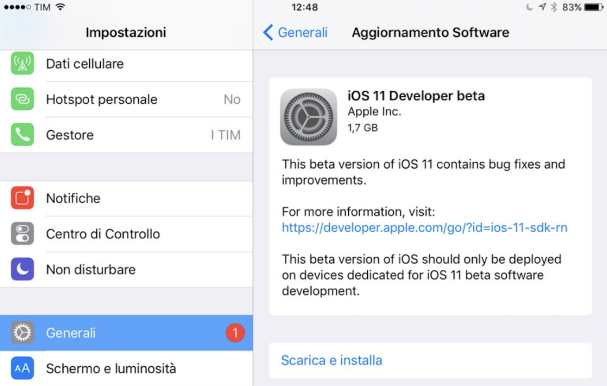Tap the Wi-Fi status icon

tap(60, 7)
